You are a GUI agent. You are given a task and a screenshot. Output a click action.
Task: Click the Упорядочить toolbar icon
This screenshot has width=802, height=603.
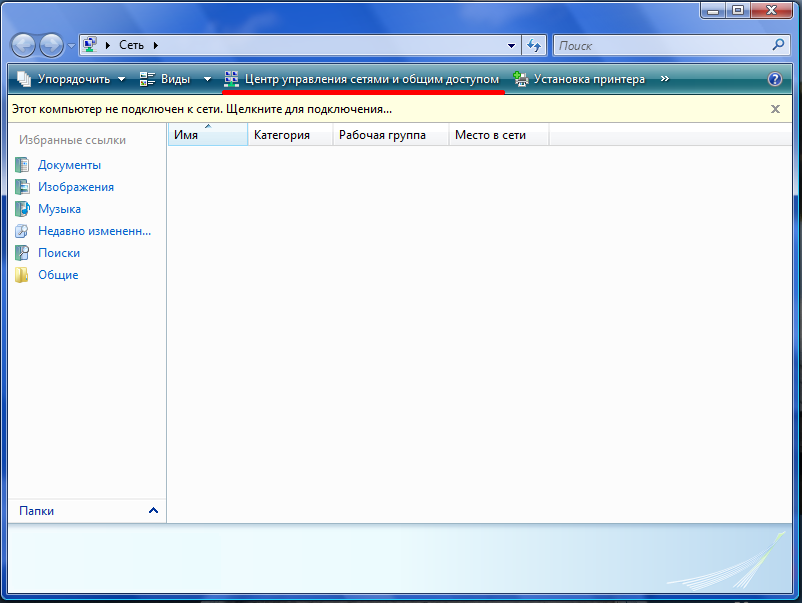(x=24, y=79)
